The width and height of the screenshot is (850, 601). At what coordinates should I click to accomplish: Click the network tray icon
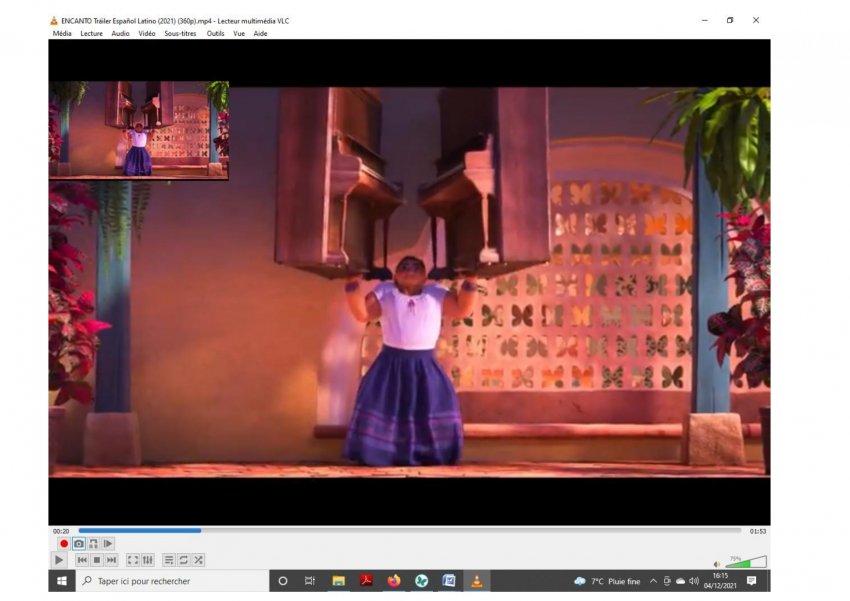[667, 581]
